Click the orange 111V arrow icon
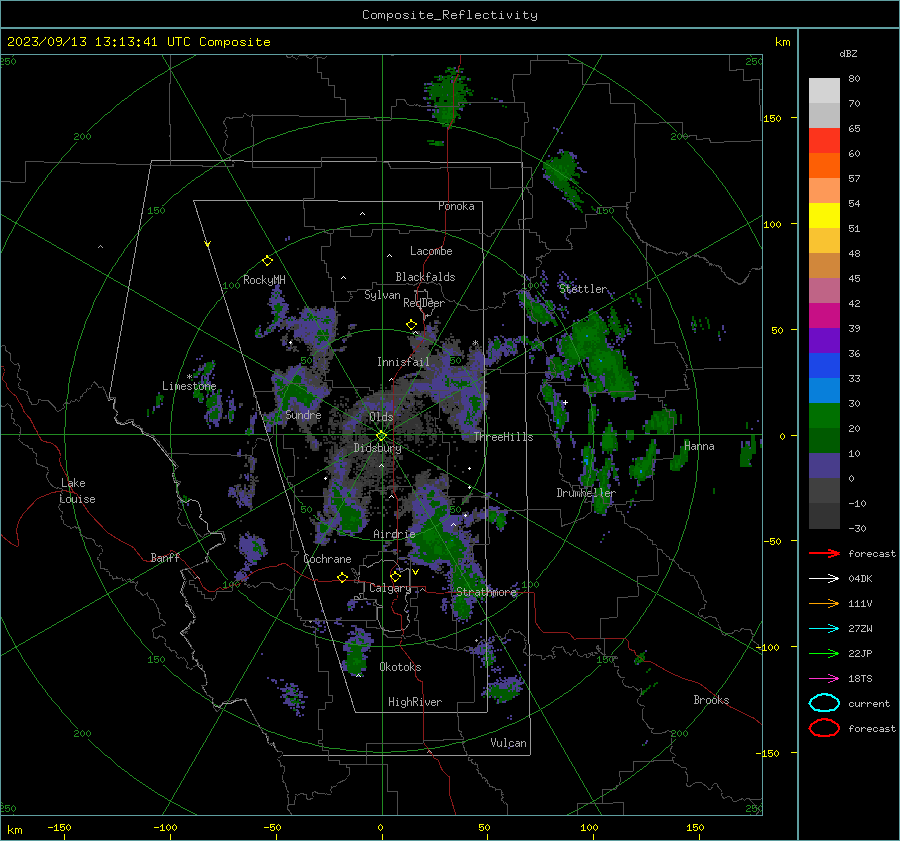Viewport: 900px width, 841px height. pos(824,603)
